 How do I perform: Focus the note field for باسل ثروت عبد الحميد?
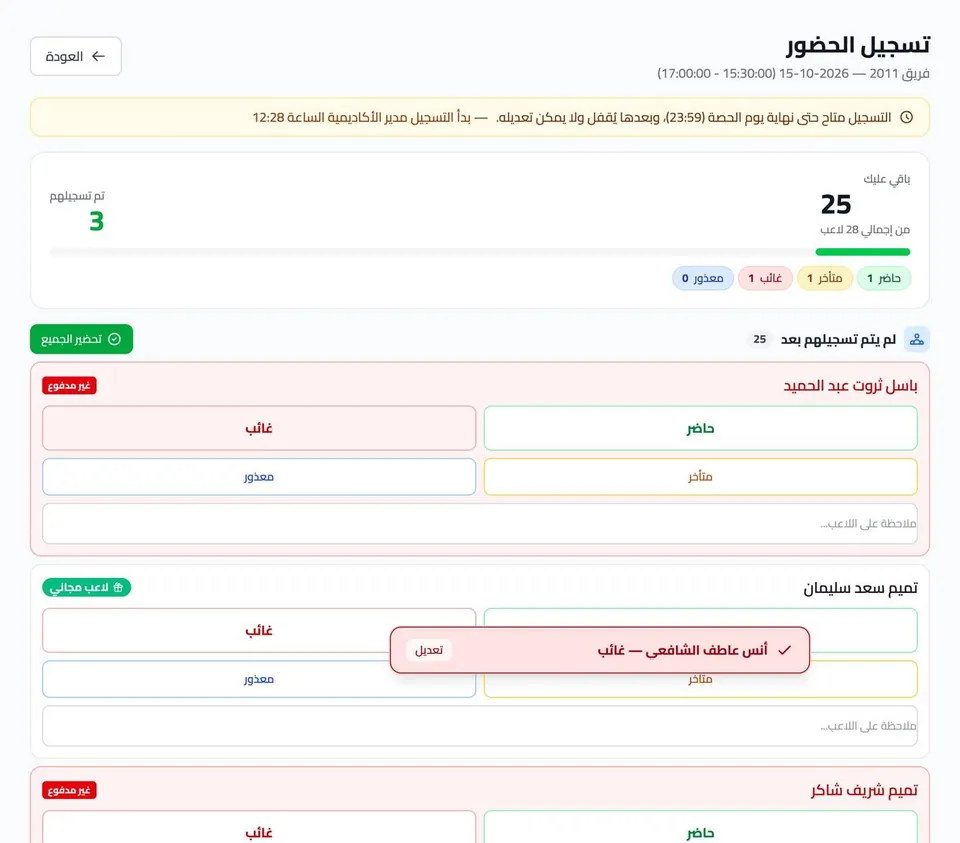(x=480, y=524)
